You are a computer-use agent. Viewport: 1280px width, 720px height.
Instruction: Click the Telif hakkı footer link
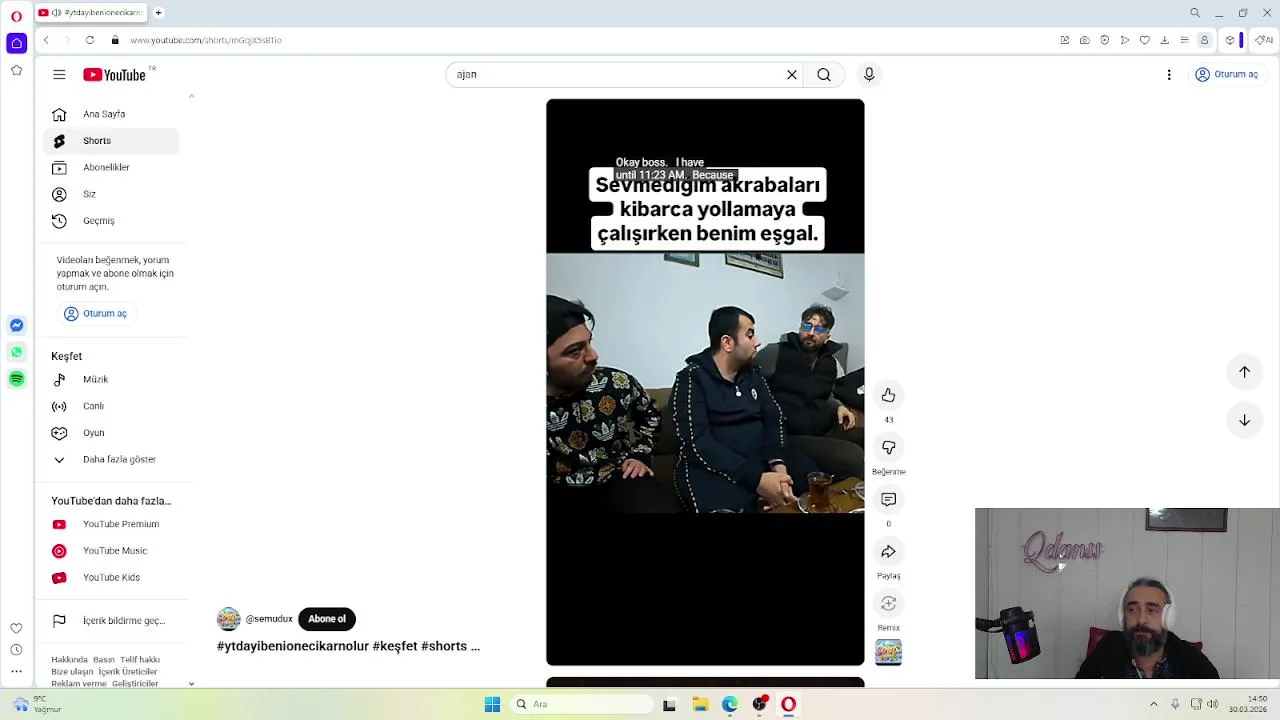(x=140, y=660)
